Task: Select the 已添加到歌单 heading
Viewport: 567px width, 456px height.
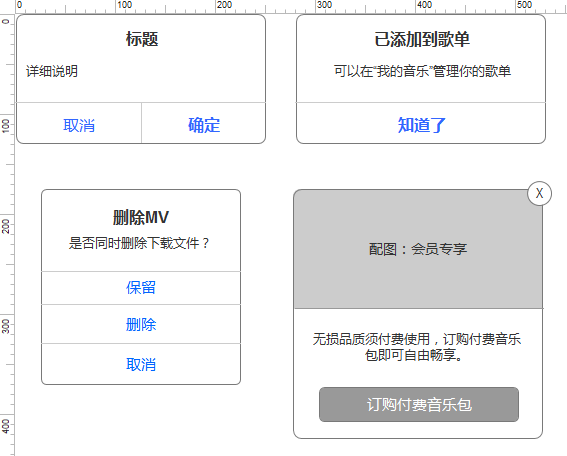Action: click(x=422, y=39)
